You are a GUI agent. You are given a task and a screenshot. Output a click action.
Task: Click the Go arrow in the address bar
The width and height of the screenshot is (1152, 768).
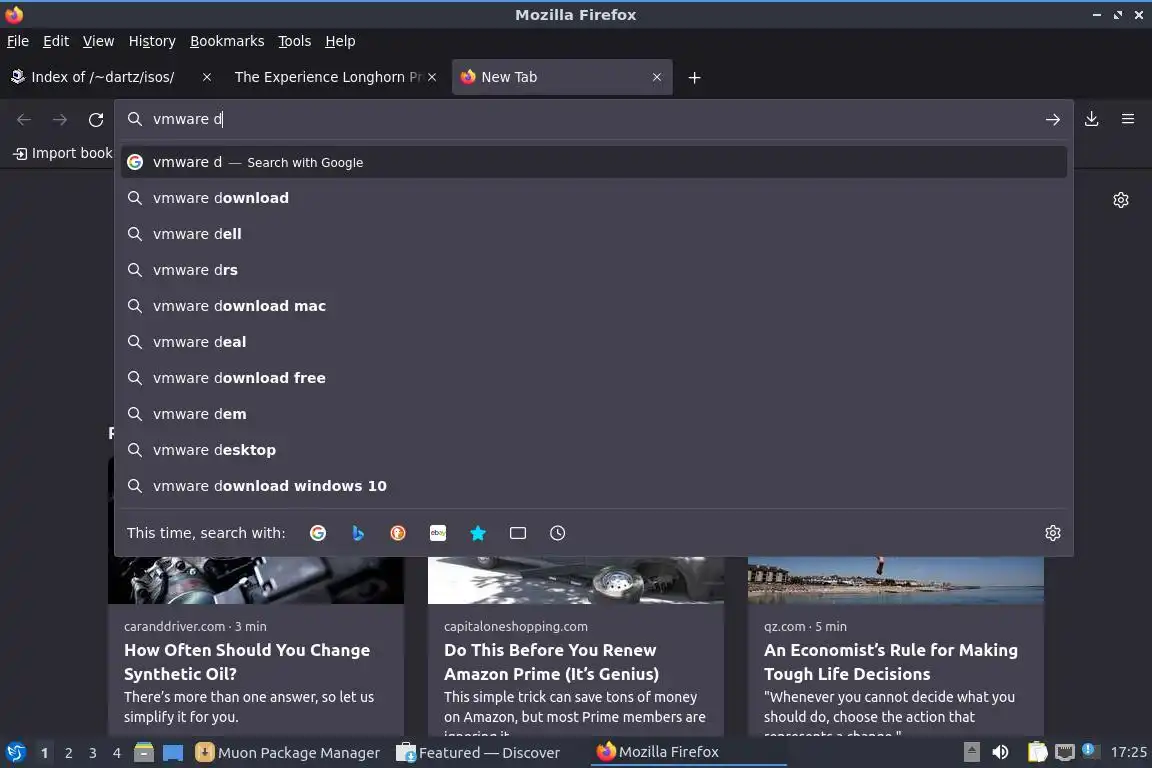pos(1053,119)
